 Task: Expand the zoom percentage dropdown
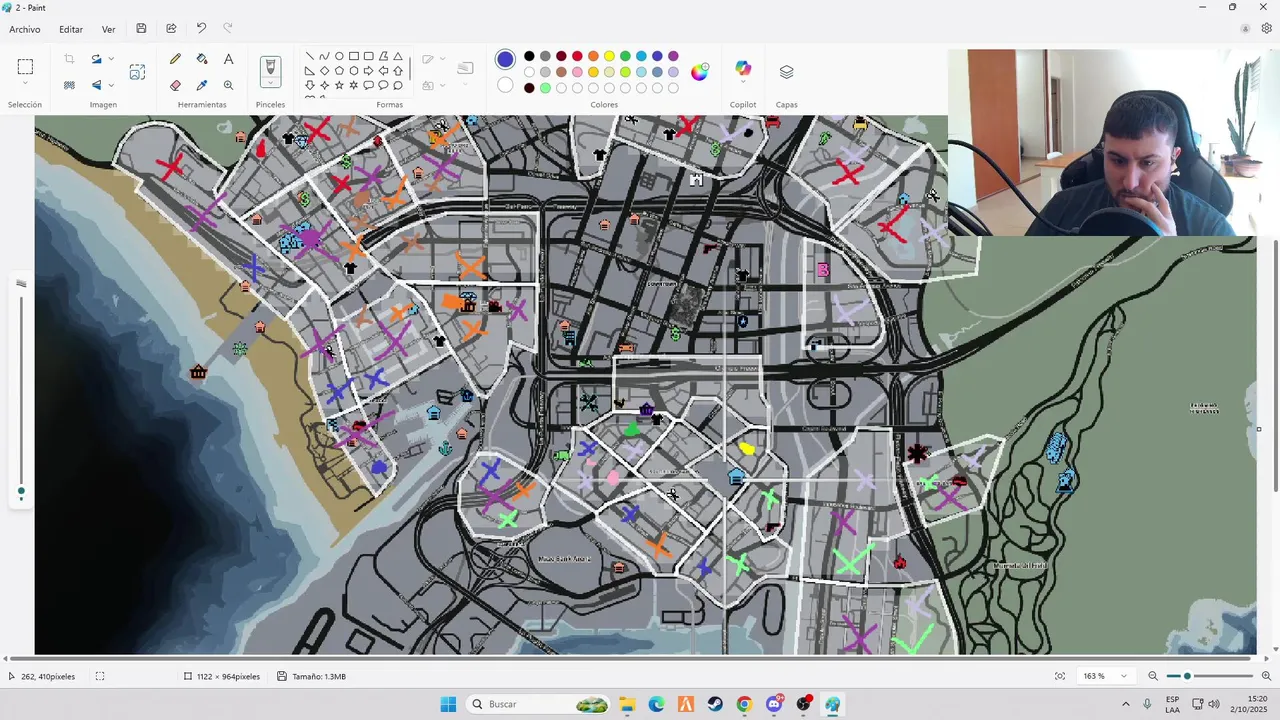click(x=1124, y=676)
